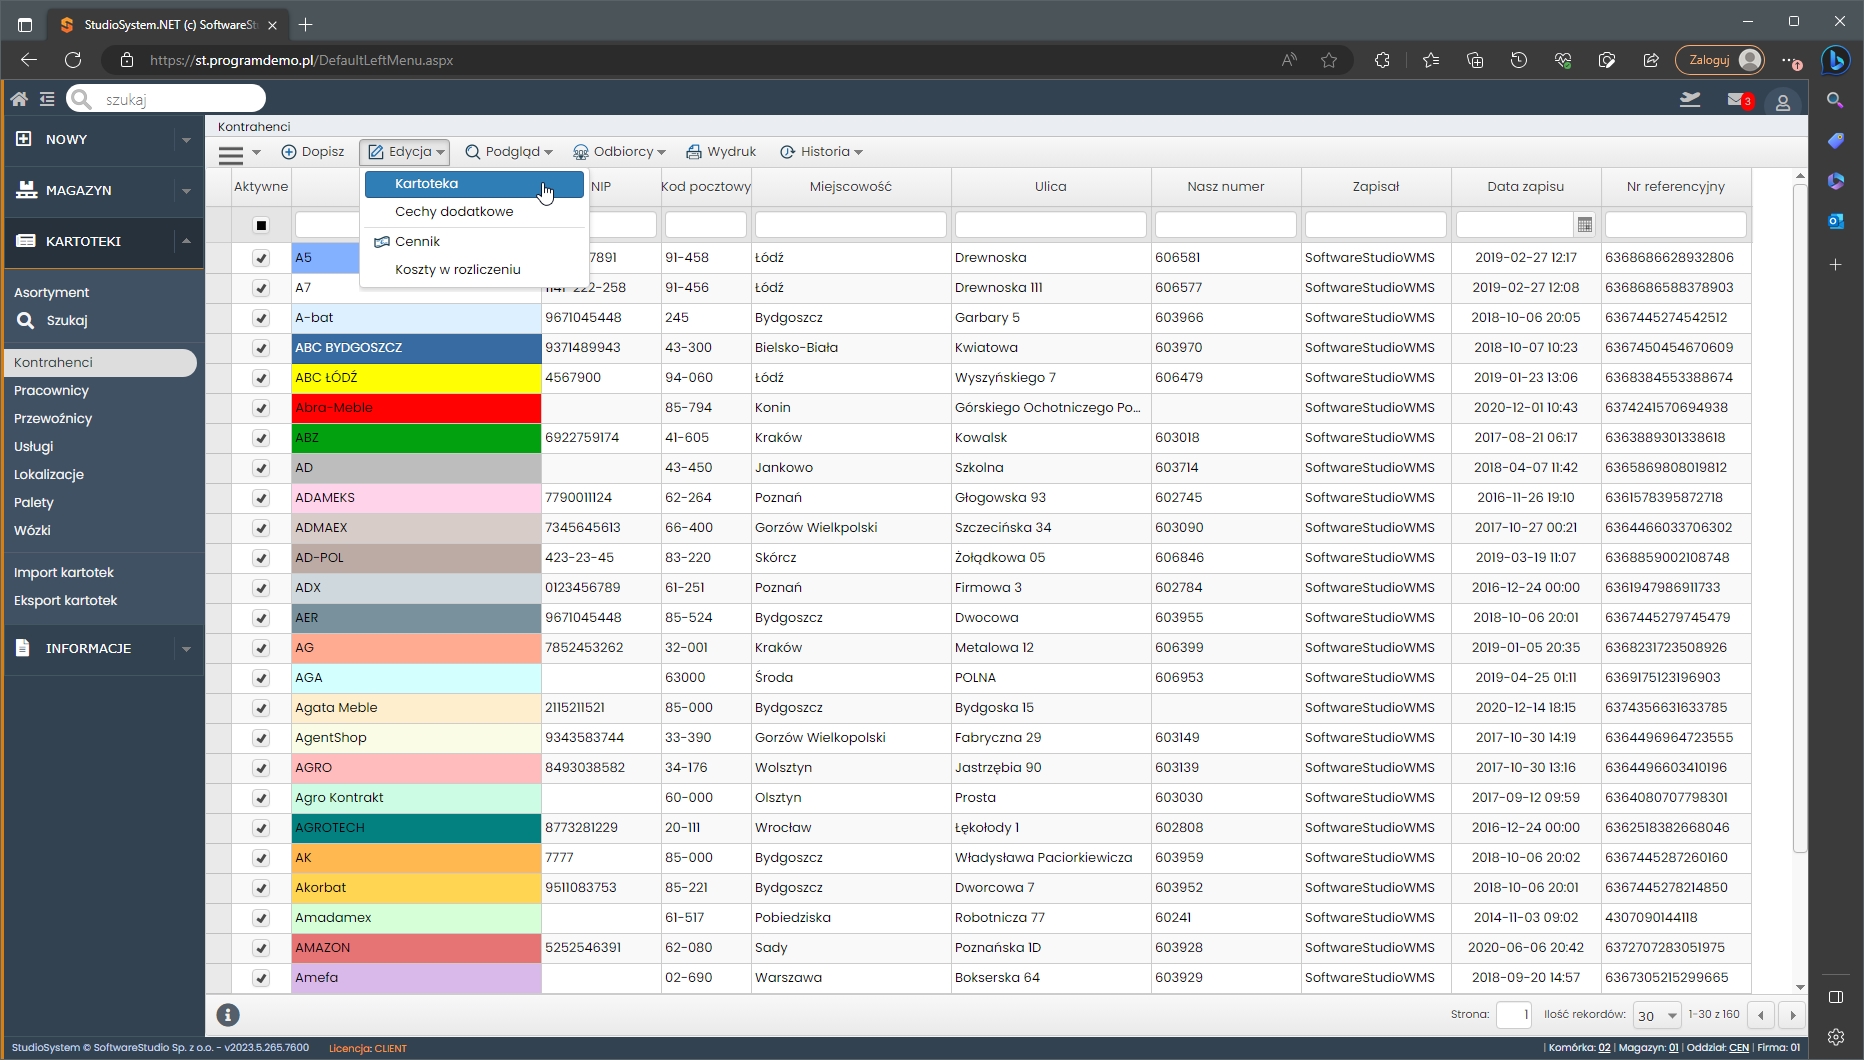
Task: Click the user profile icon in the app header
Action: [x=1782, y=102]
